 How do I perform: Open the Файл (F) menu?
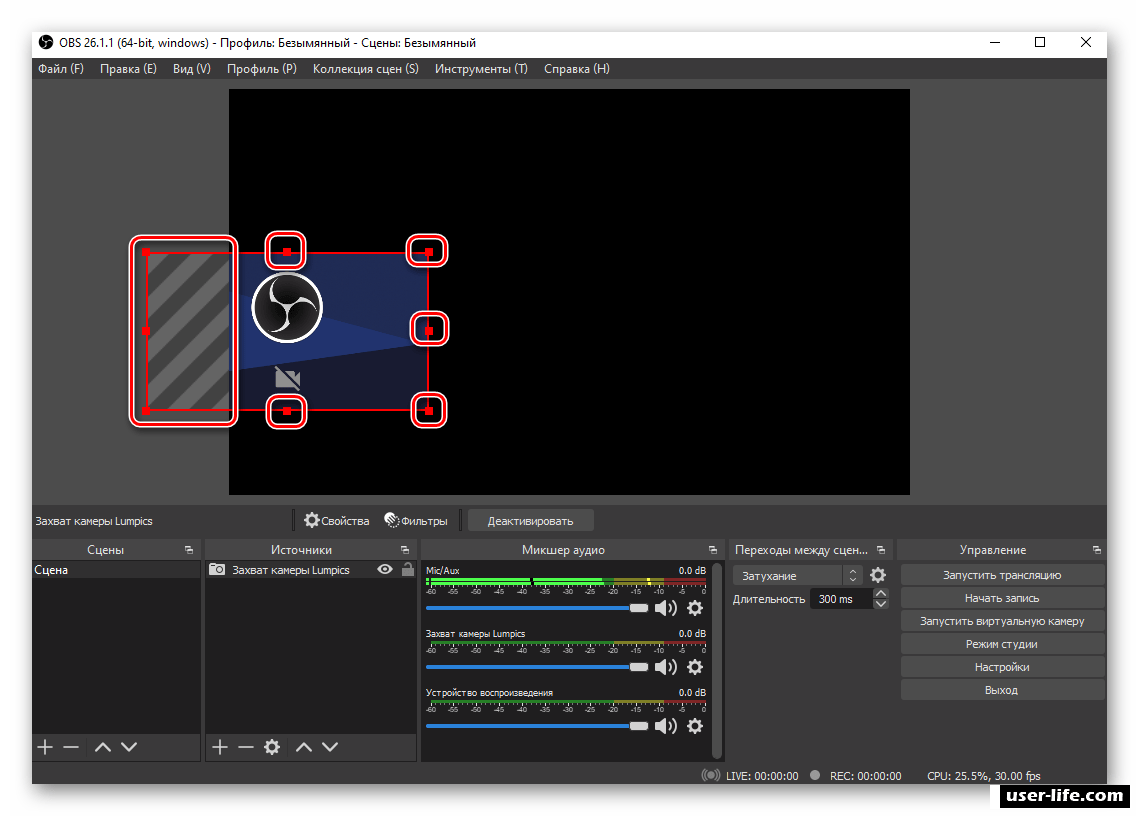tap(61, 68)
